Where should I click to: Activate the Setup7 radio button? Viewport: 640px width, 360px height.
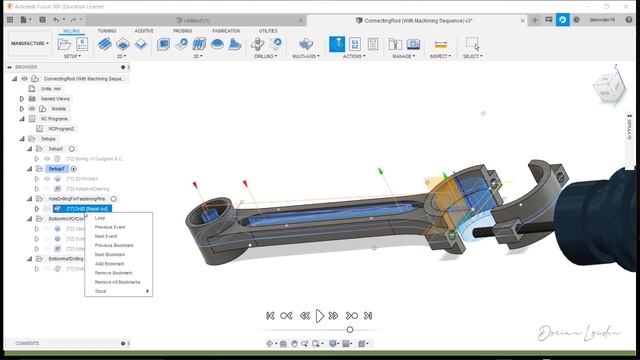click(73, 169)
